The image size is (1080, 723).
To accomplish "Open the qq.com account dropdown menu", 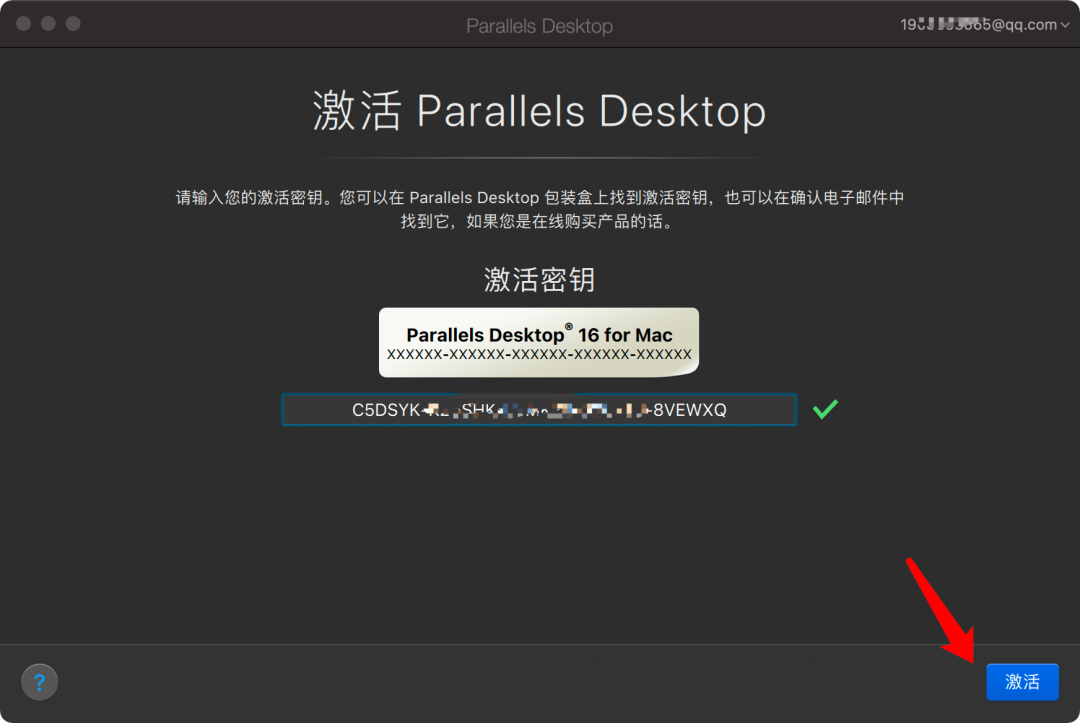I will point(985,24).
